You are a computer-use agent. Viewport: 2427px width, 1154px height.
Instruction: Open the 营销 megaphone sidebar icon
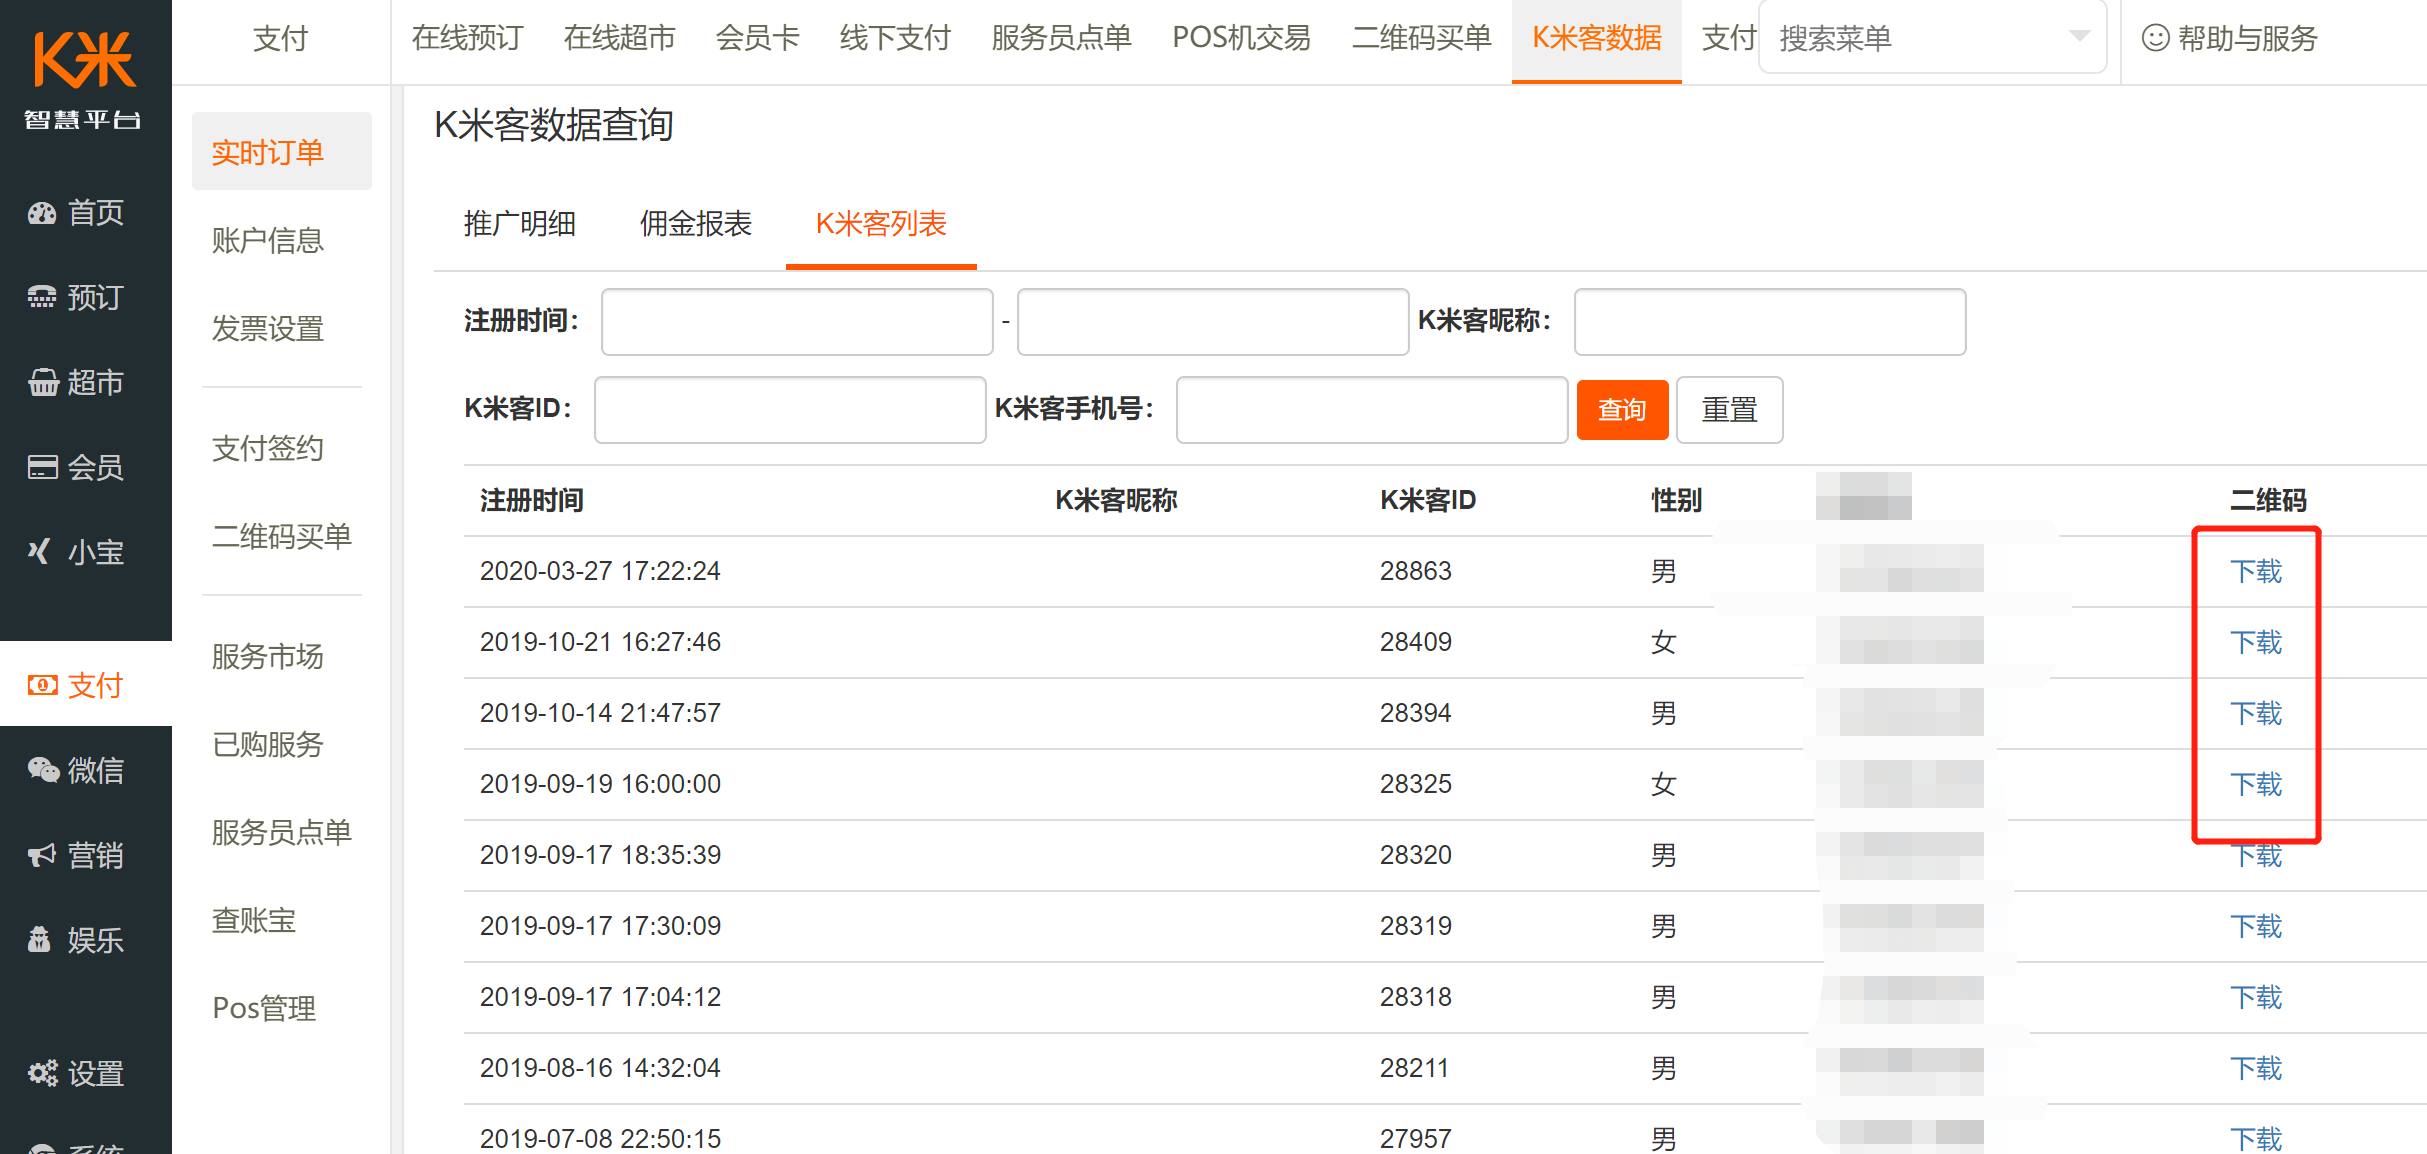pos(42,855)
